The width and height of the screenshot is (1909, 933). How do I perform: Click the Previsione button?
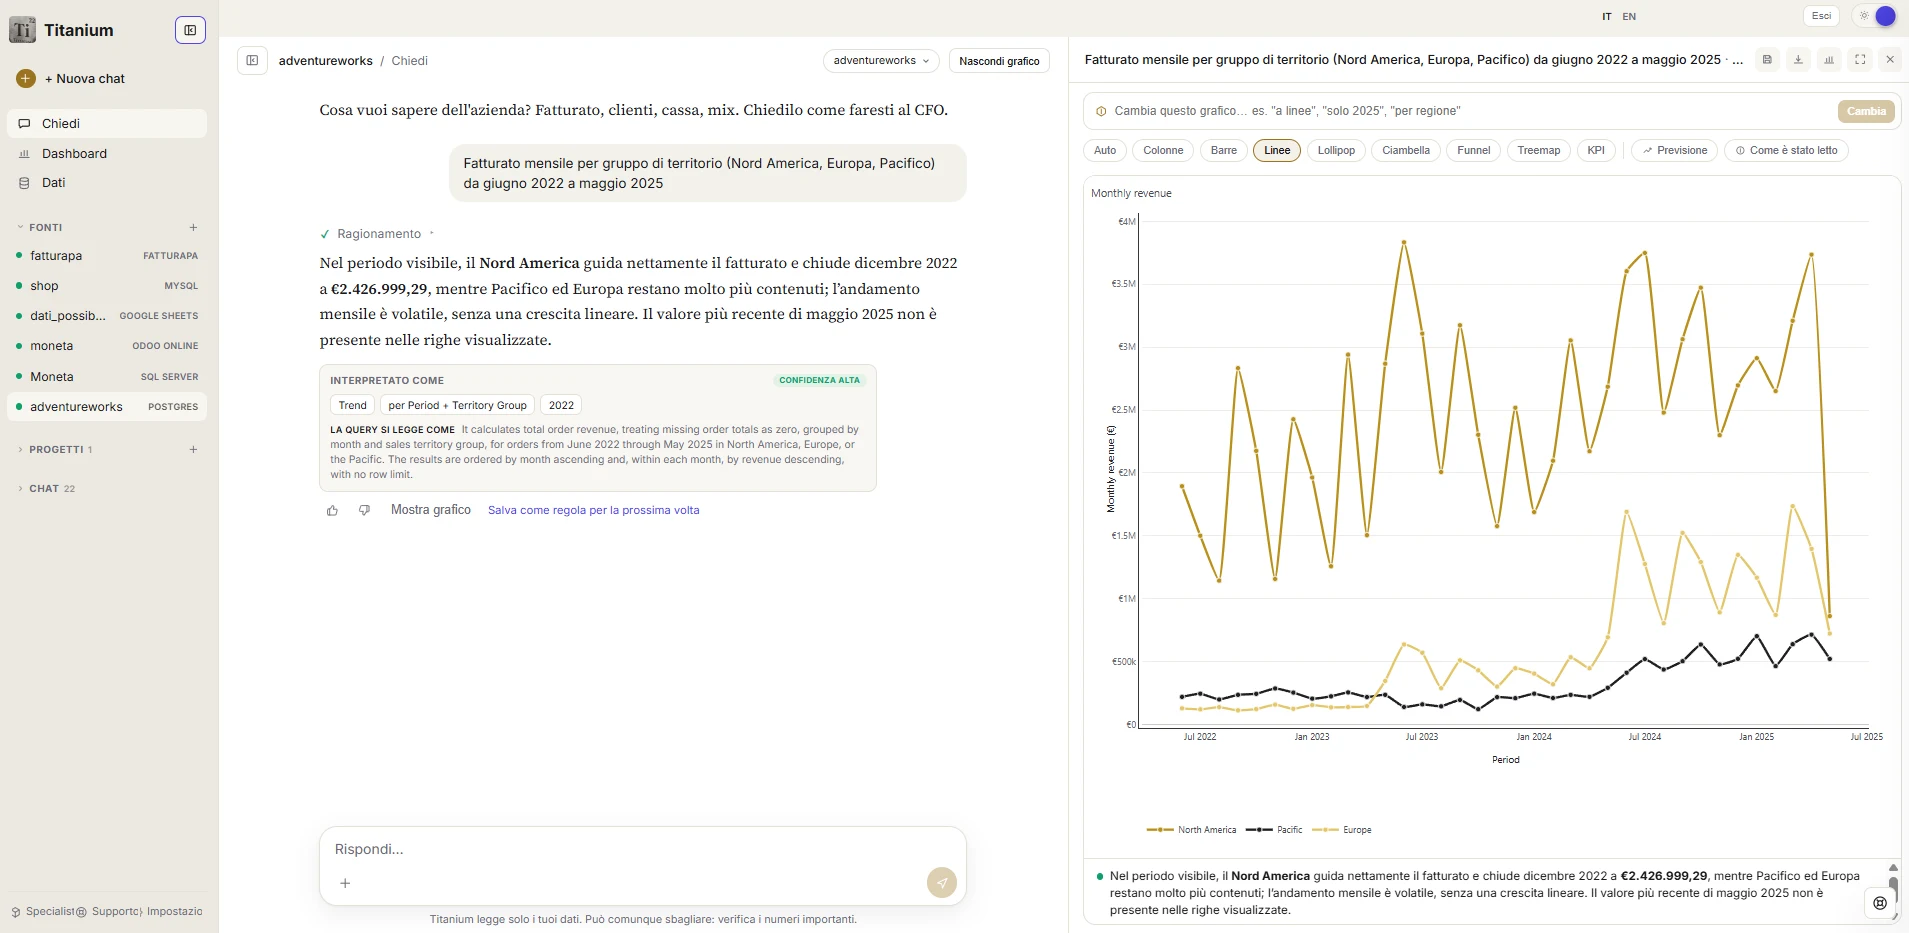[1675, 151]
